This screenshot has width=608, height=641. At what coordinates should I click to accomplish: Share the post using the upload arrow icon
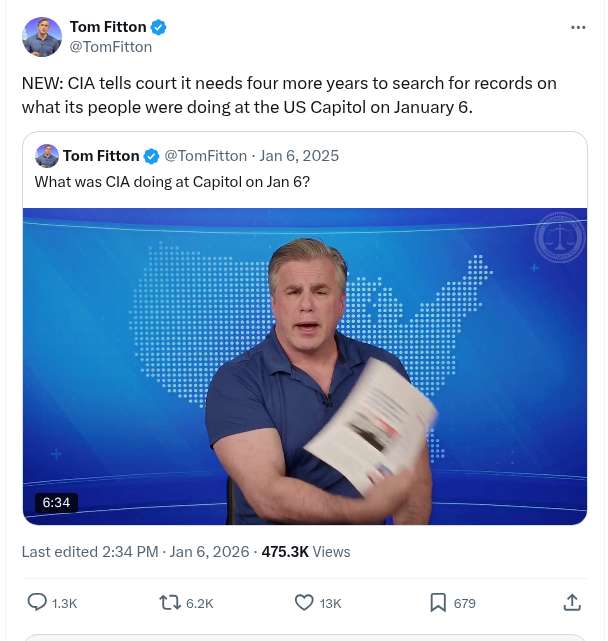(572, 602)
